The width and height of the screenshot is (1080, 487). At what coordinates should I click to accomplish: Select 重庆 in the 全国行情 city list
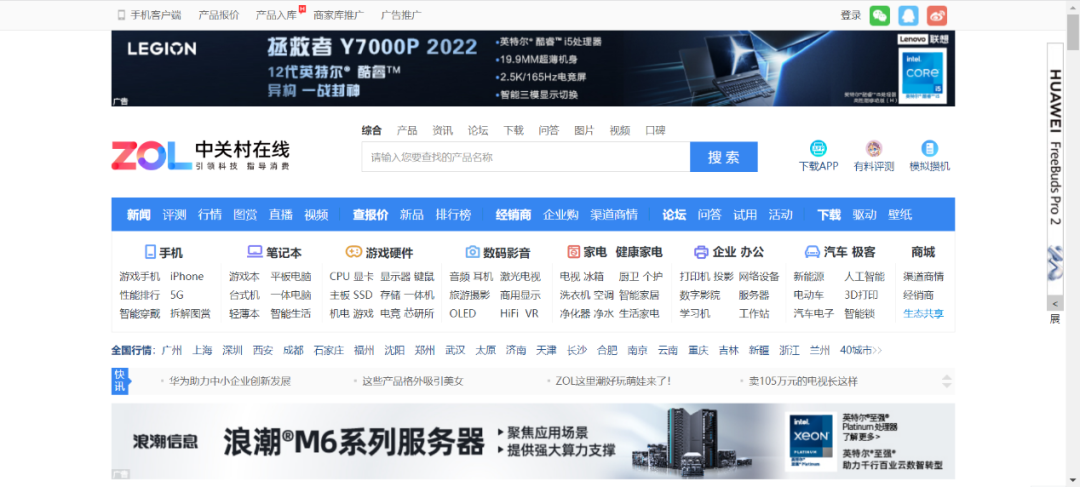click(698, 350)
